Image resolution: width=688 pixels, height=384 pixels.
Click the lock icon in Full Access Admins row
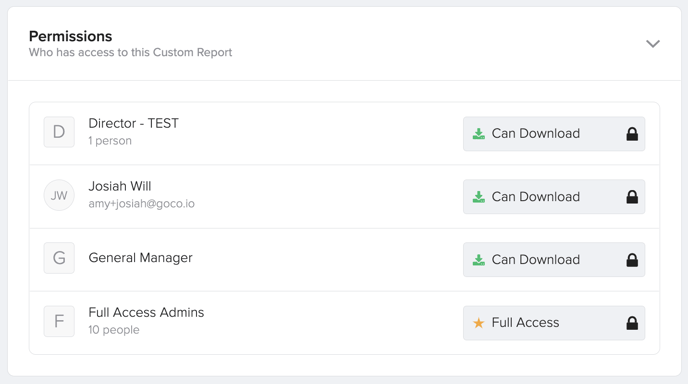coord(632,323)
